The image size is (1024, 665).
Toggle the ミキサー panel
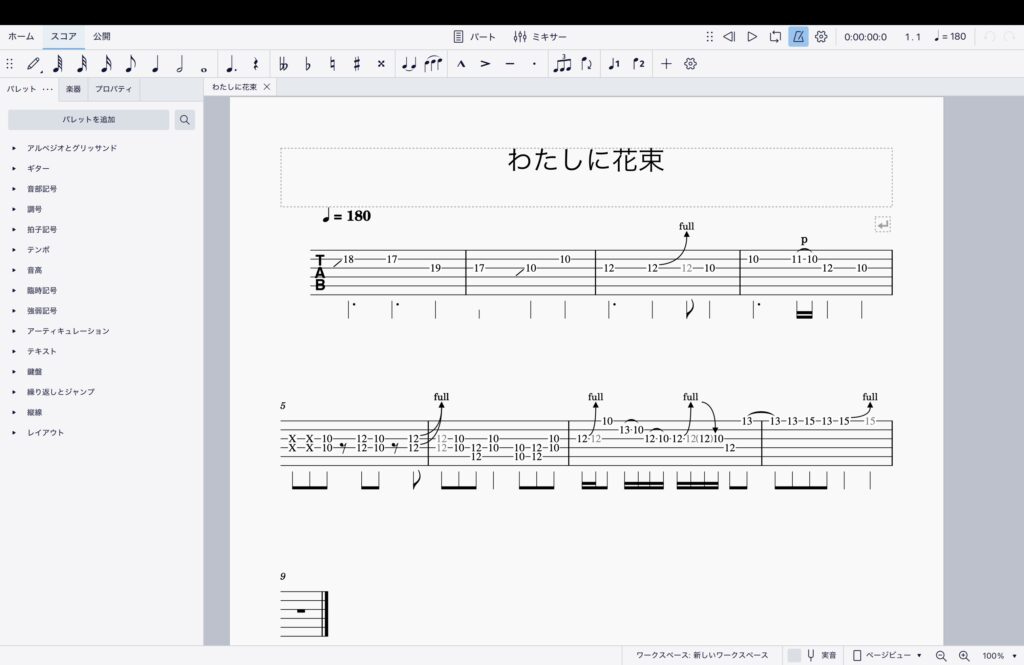[x=540, y=37]
